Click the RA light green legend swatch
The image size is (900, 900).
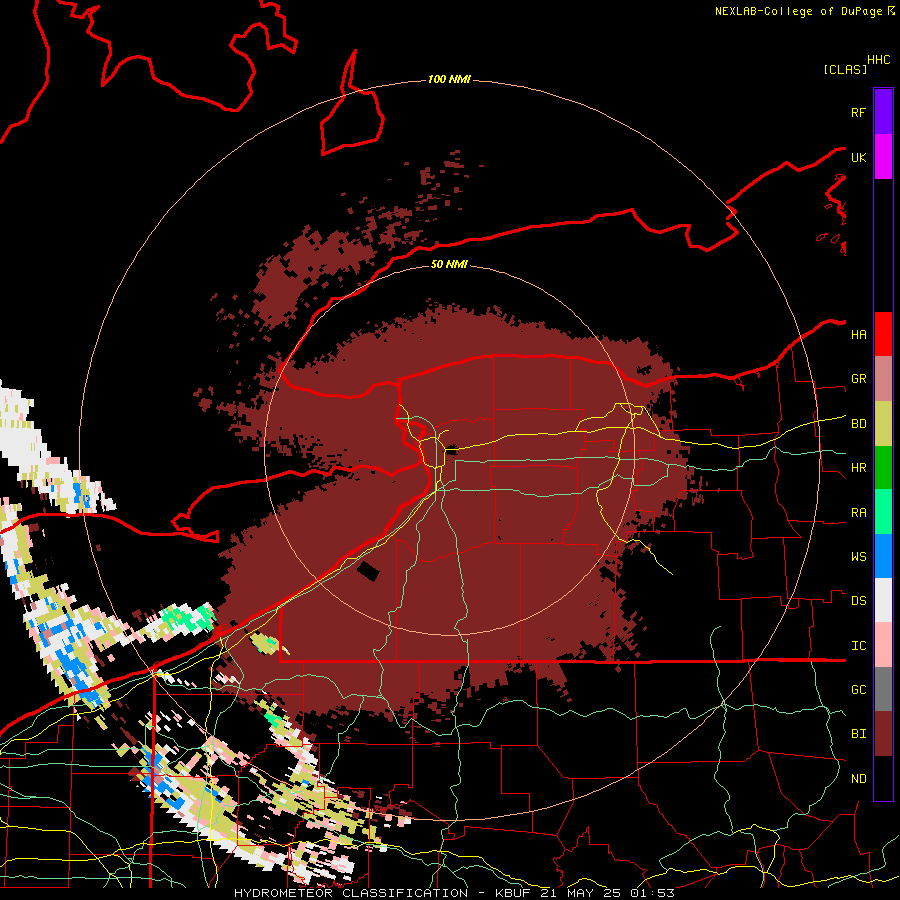883,512
